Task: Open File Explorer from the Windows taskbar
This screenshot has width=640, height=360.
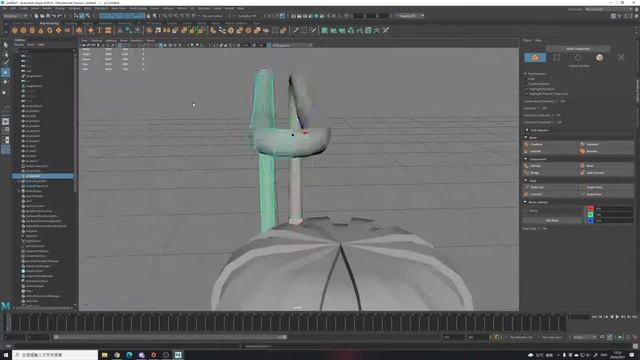Action: tap(104, 355)
